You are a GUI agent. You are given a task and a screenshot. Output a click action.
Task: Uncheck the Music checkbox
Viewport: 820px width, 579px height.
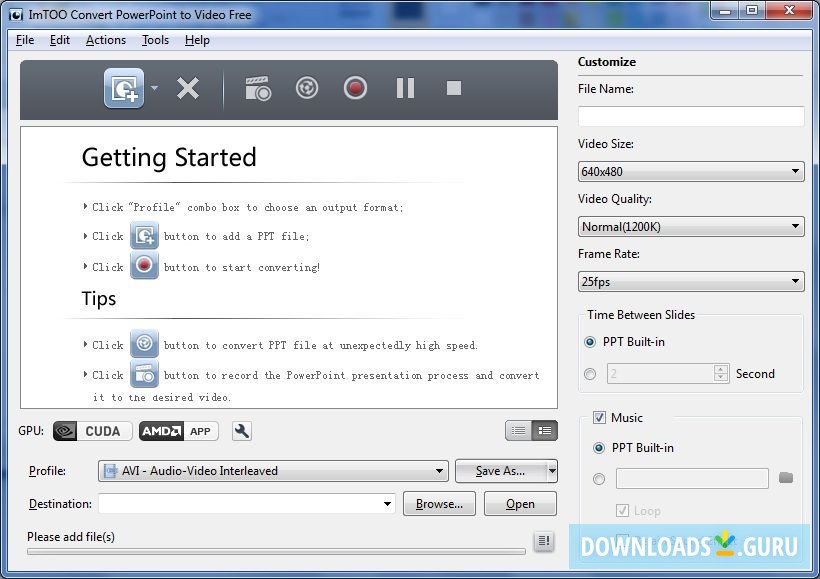point(599,417)
